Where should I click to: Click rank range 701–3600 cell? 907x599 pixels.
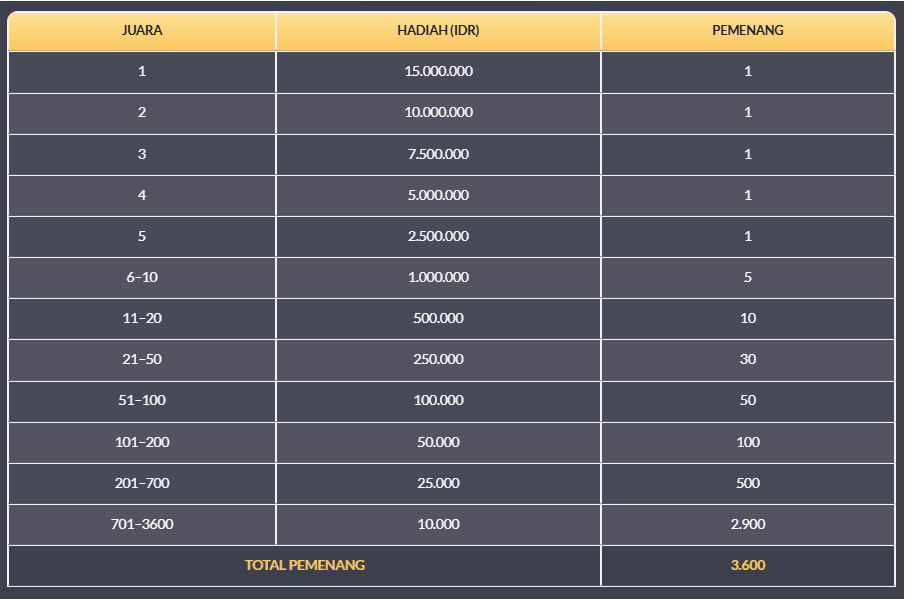pyautogui.click(x=142, y=524)
